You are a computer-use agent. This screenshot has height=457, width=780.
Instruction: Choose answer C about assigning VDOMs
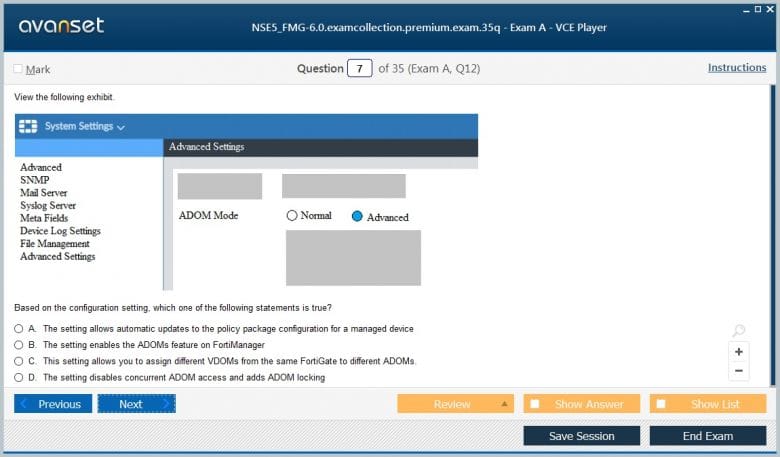coord(19,361)
